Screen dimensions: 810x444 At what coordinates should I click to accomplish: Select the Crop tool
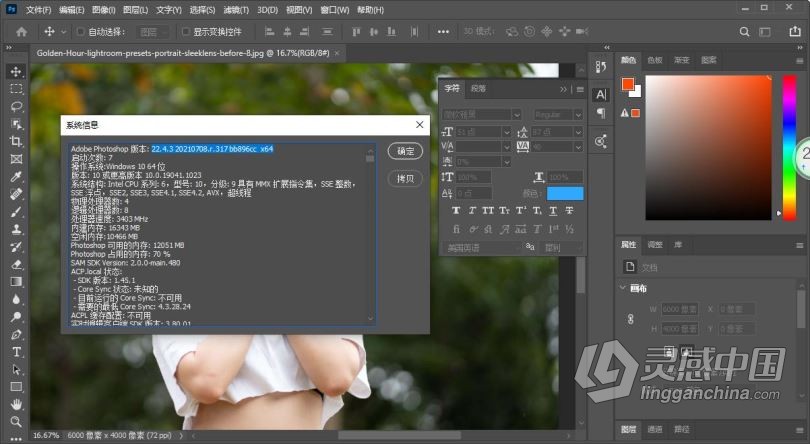coord(16,141)
